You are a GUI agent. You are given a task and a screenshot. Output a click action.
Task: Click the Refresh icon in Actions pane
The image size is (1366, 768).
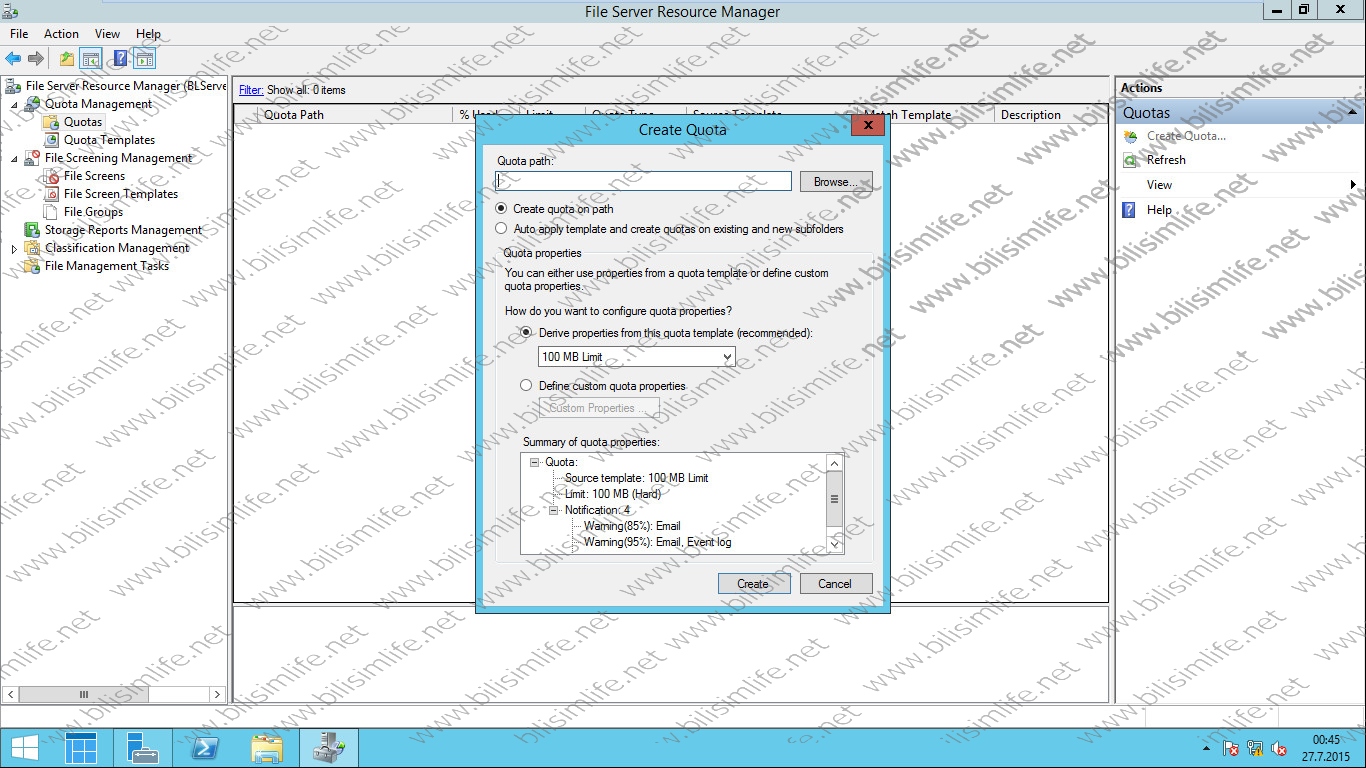[x=1130, y=160]
